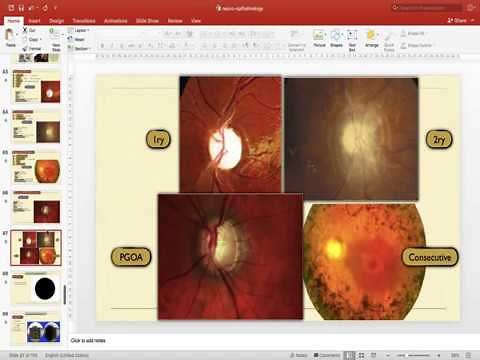Viewport: 480px width, 360px height.
Task: Click the smiley feedback icon
Action: (471, 7)
